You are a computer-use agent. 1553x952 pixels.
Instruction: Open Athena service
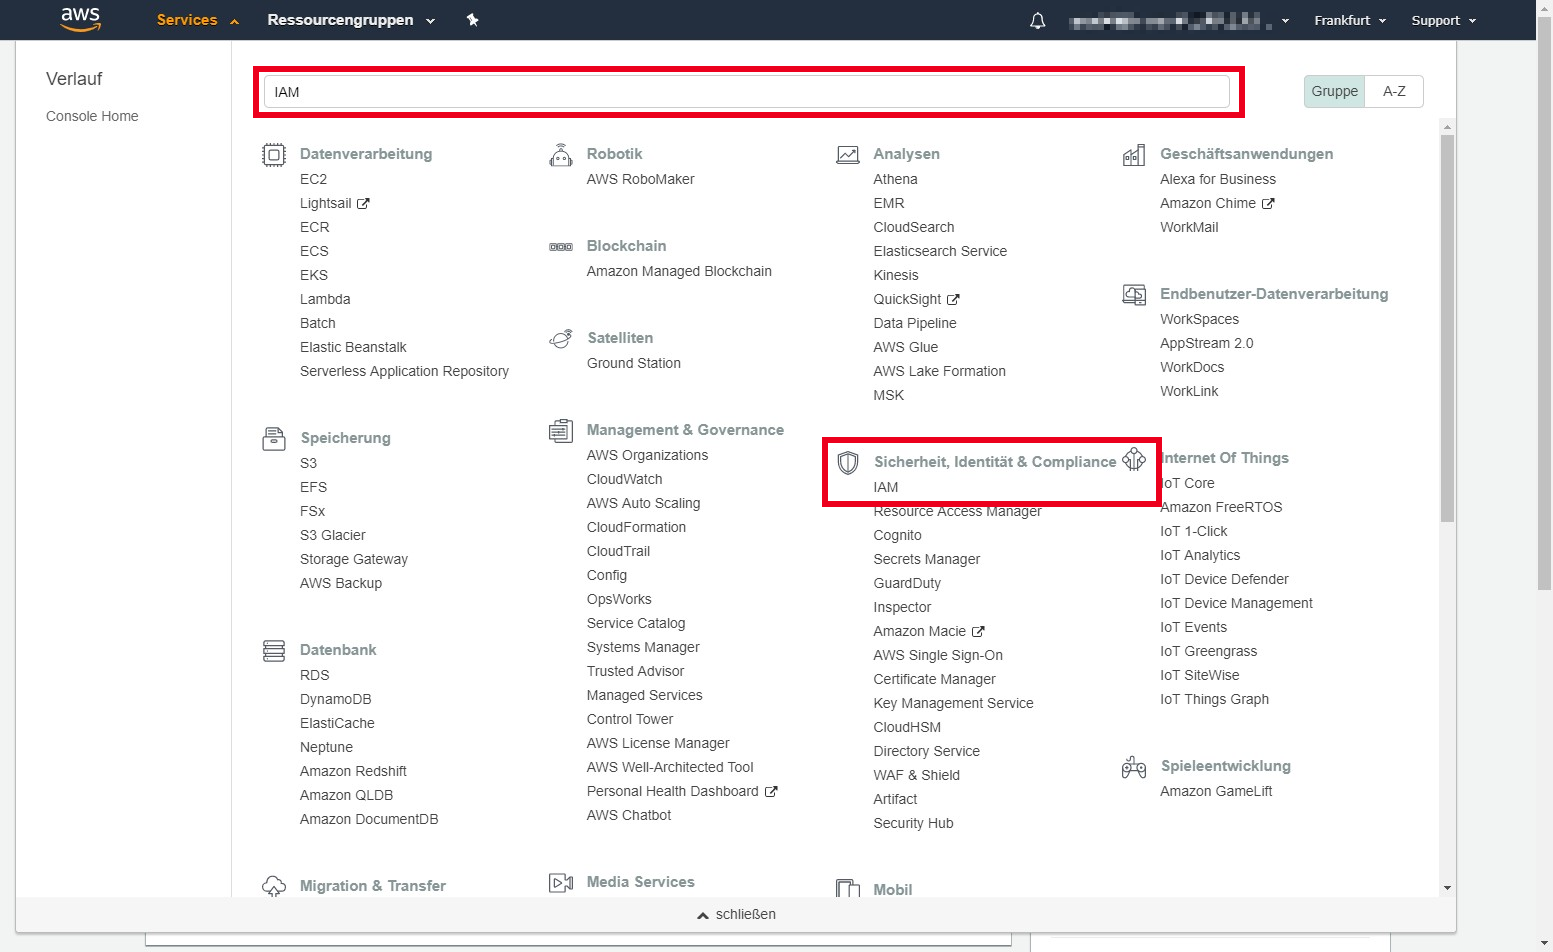[895, 179]
